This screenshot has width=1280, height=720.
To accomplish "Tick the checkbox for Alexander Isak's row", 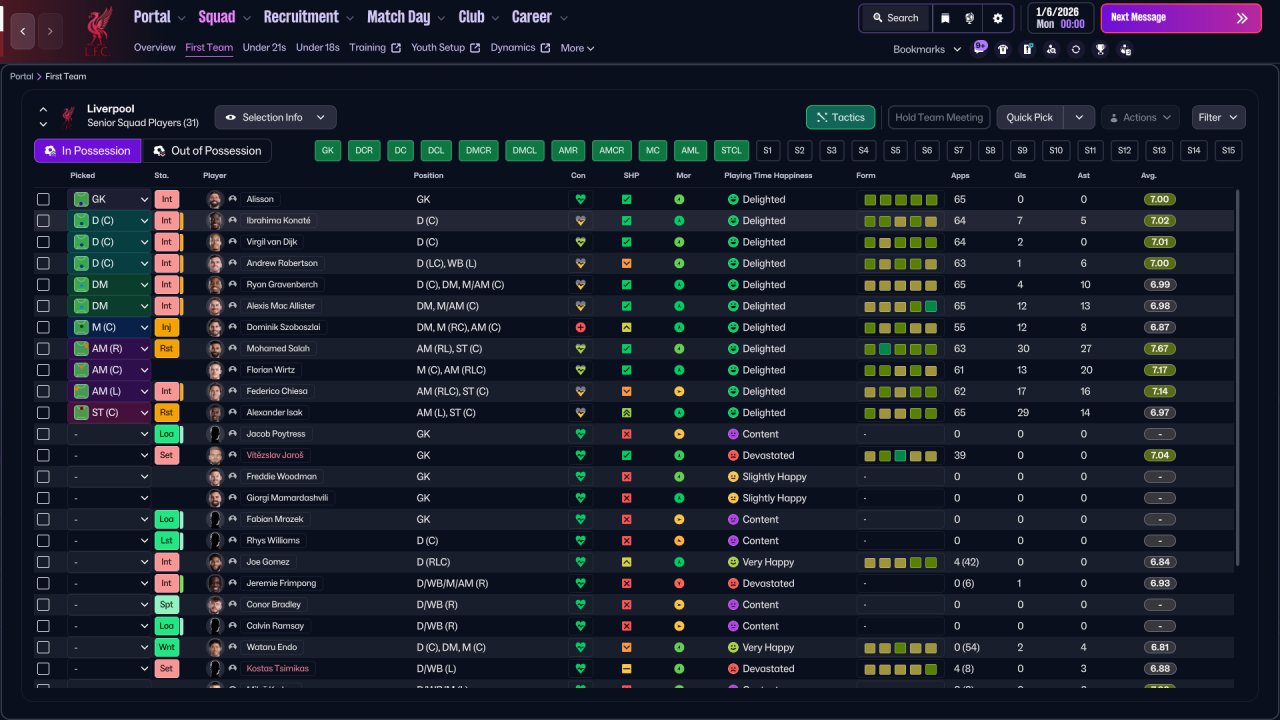I will 43,412.
